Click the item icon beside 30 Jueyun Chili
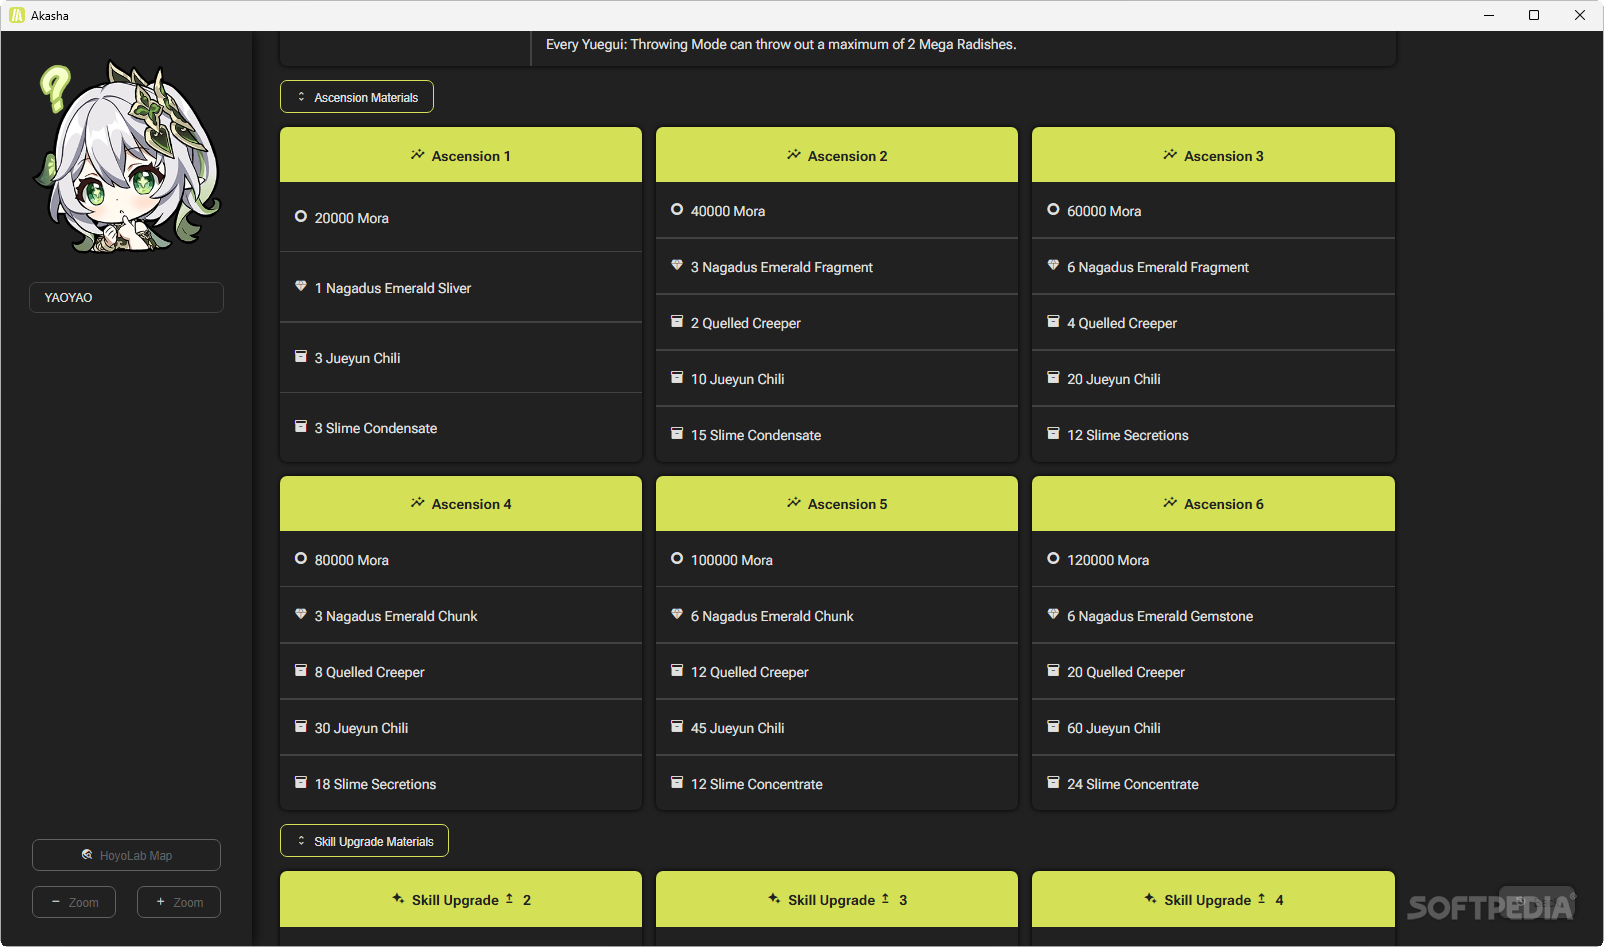The image size is (1604, 947). click(301, 726)
